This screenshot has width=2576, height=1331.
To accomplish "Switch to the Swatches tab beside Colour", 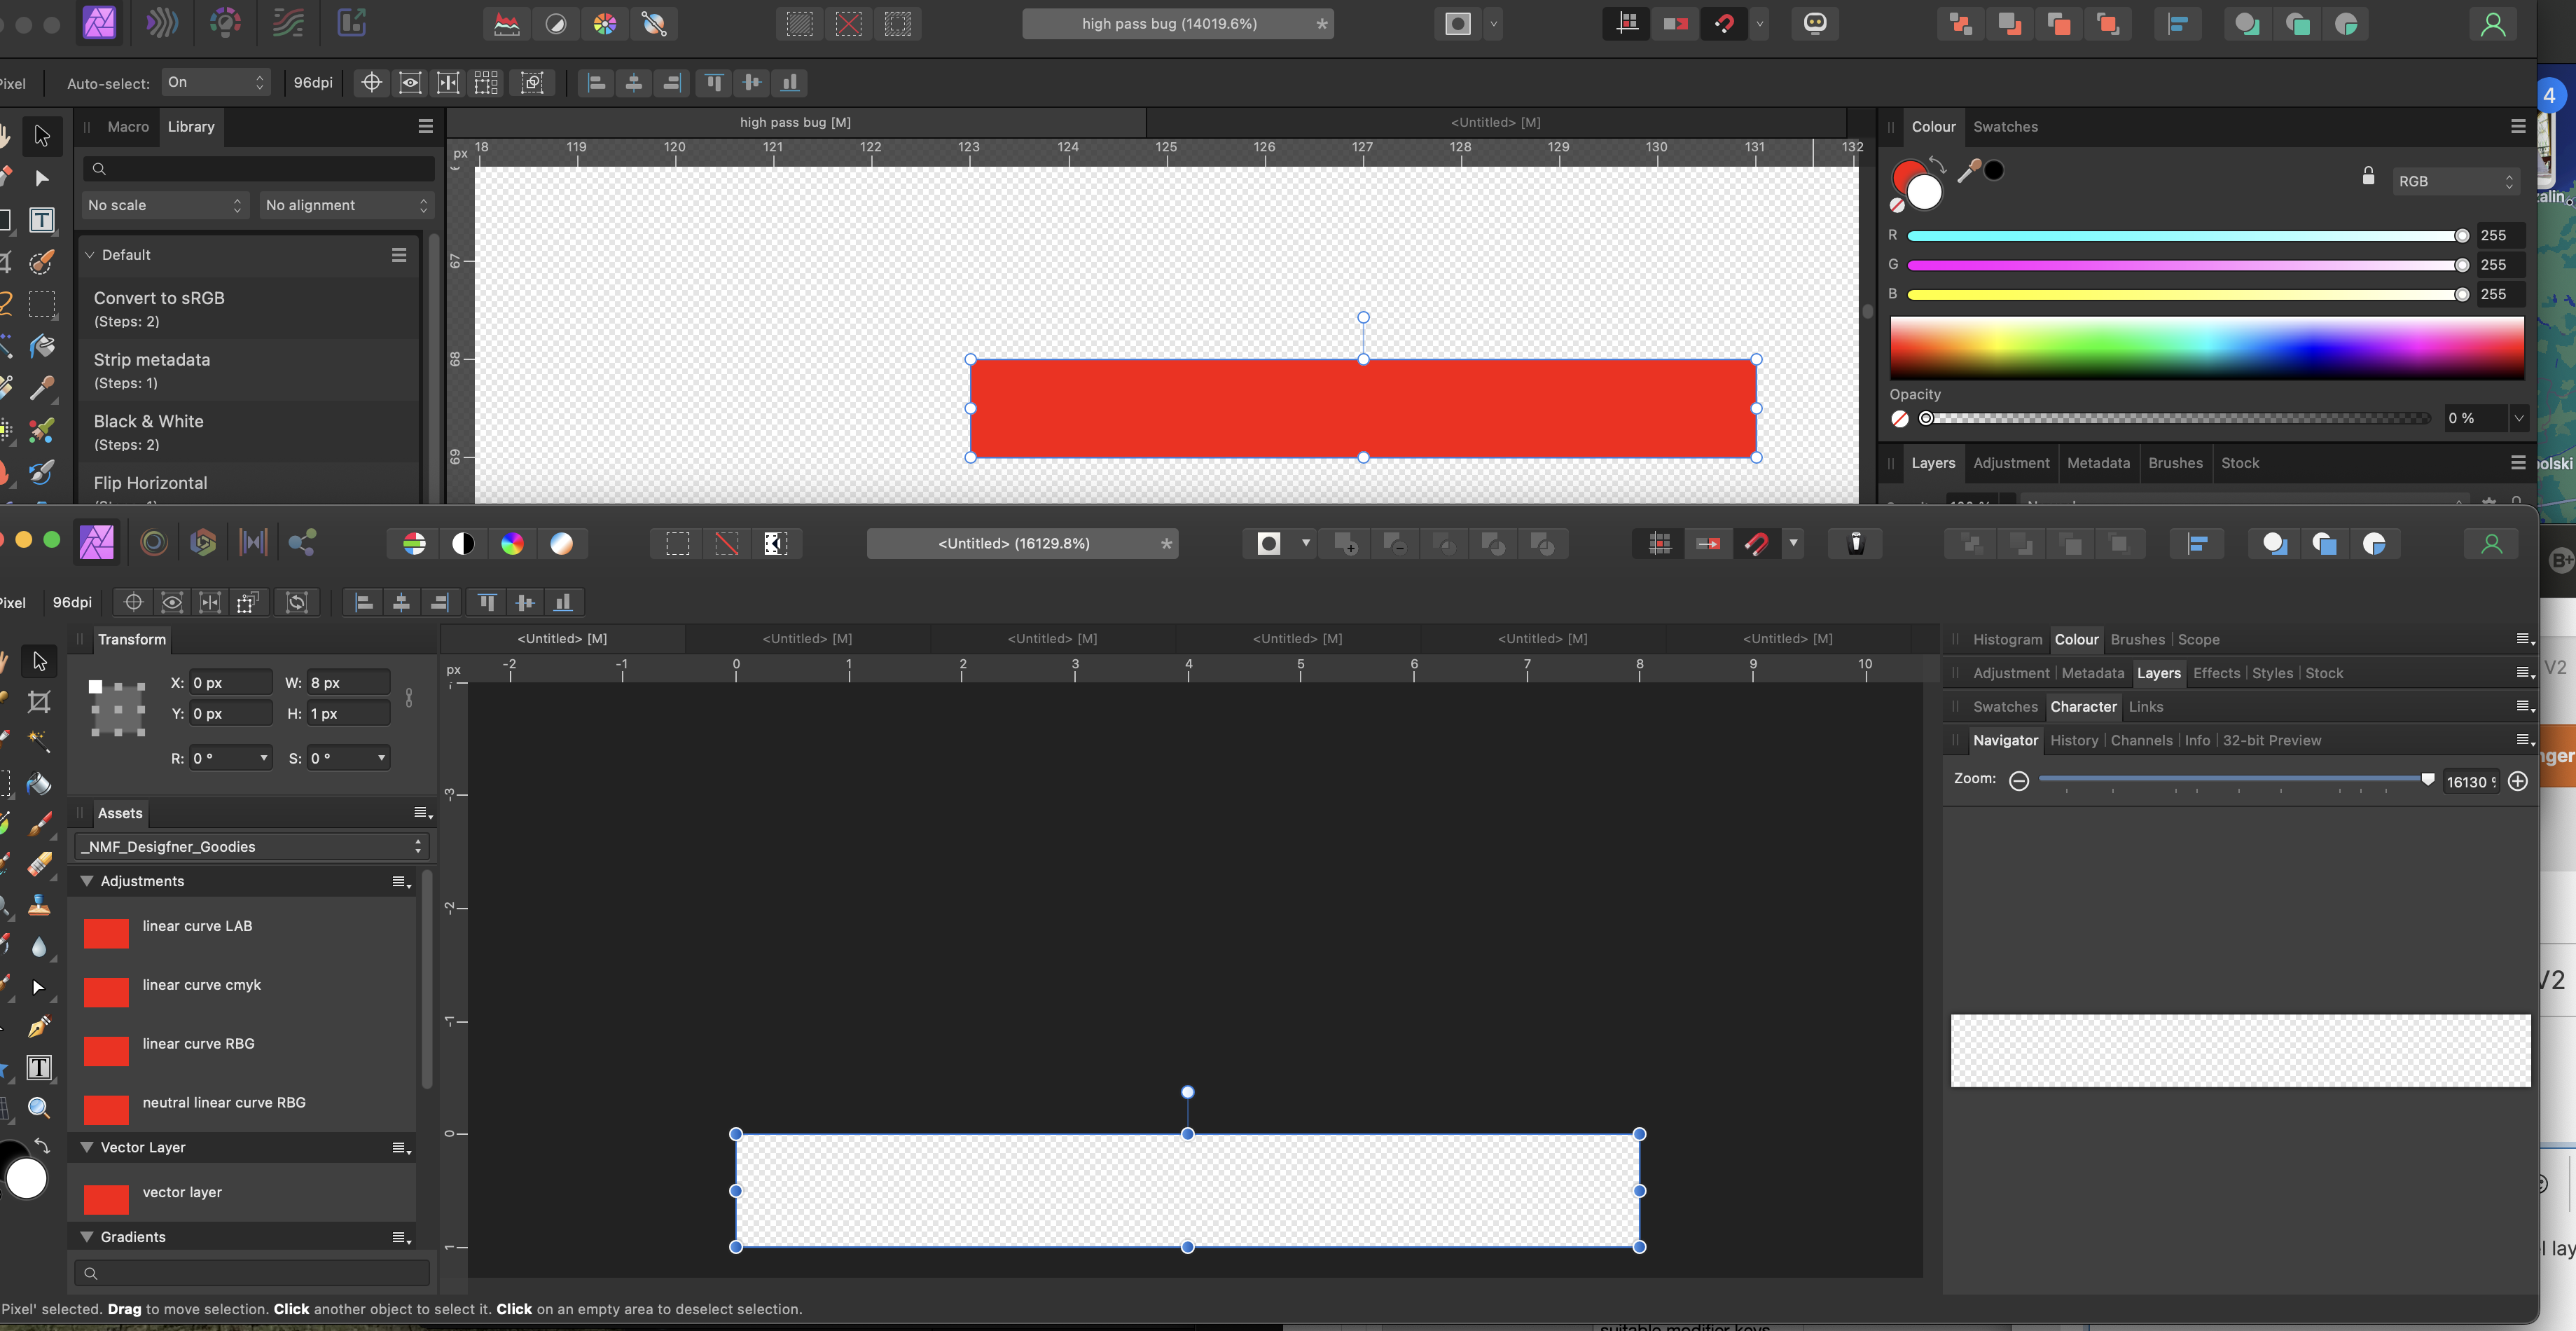I will point(2005,127).
